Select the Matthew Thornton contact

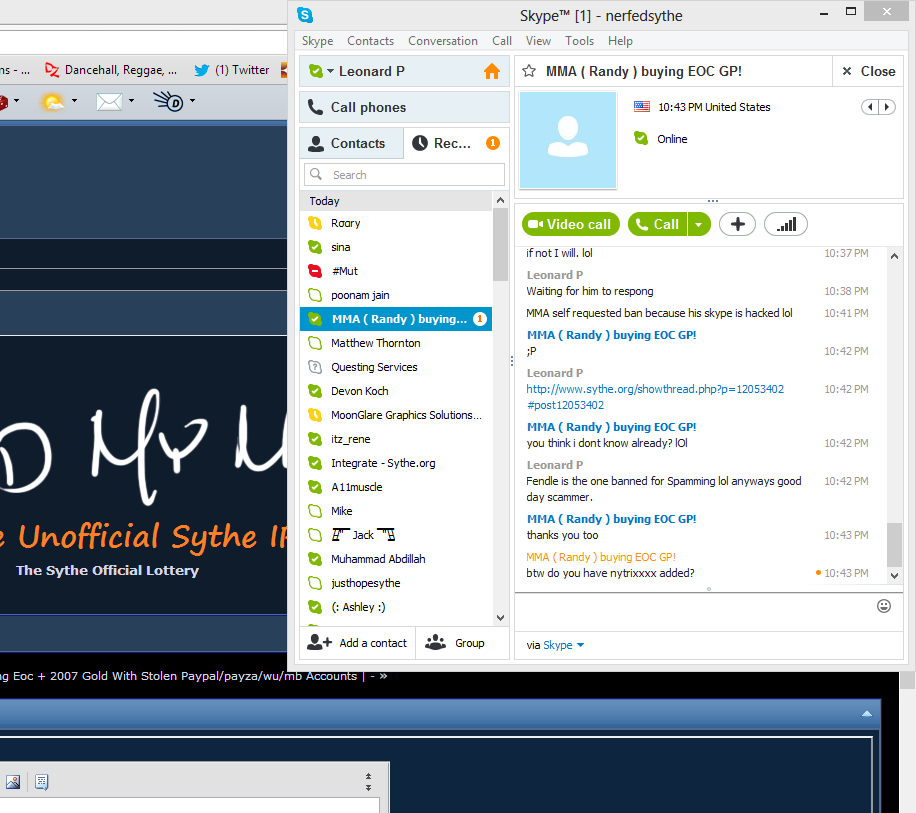click(x=396, y=343)
